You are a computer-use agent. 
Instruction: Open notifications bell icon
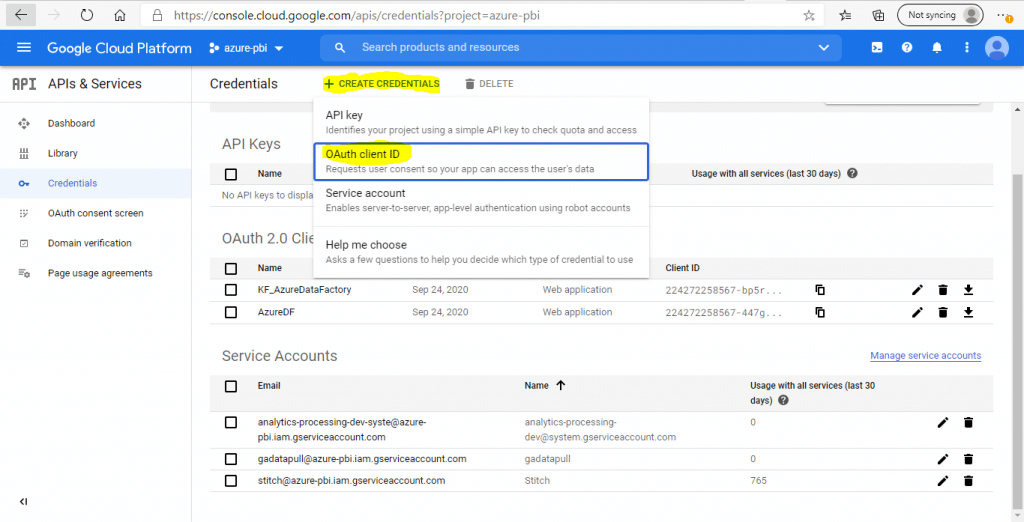[937, 48]
